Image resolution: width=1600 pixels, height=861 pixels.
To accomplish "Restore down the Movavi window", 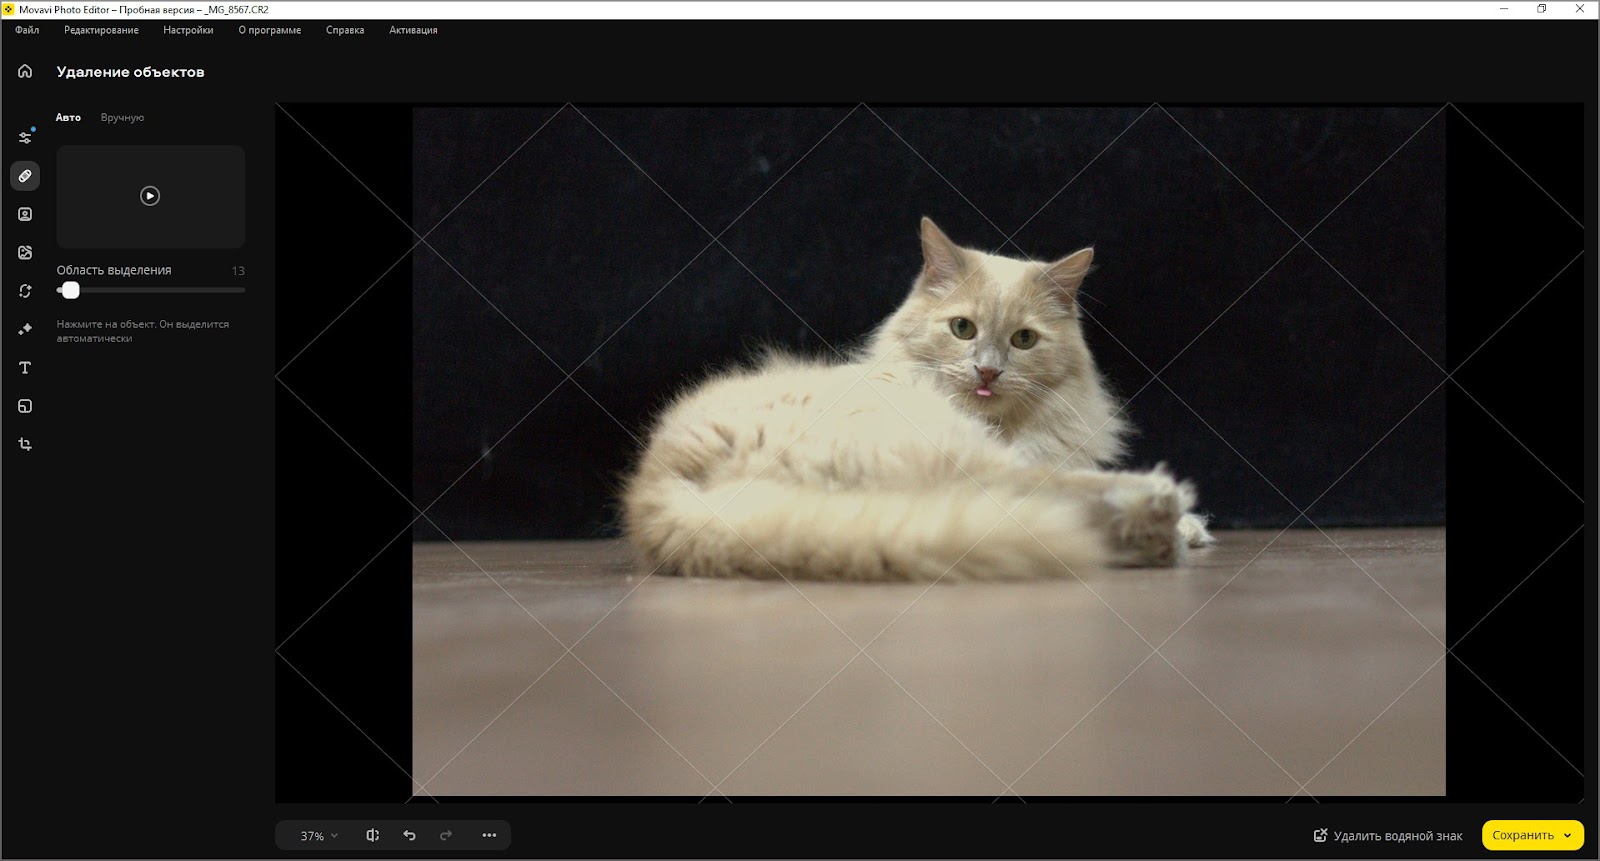I will tap(1542, 9).
